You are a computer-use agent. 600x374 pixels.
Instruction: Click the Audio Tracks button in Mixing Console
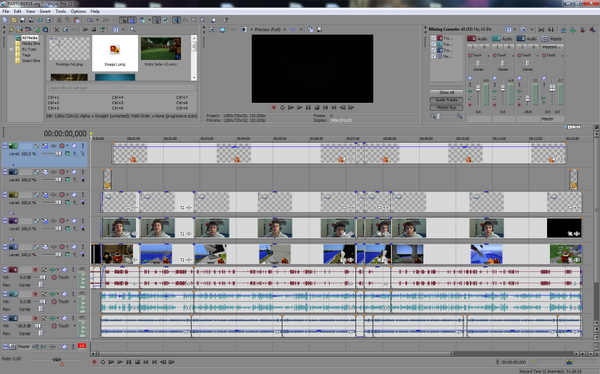pyautogui.click(x=446, y=100)
